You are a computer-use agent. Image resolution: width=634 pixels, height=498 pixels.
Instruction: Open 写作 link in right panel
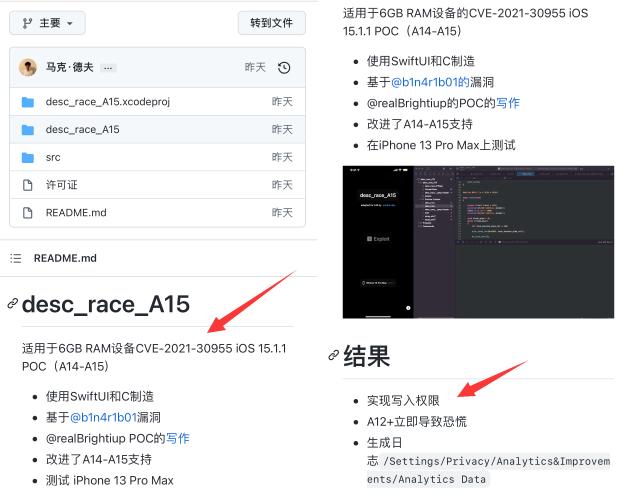click(508, 103)
